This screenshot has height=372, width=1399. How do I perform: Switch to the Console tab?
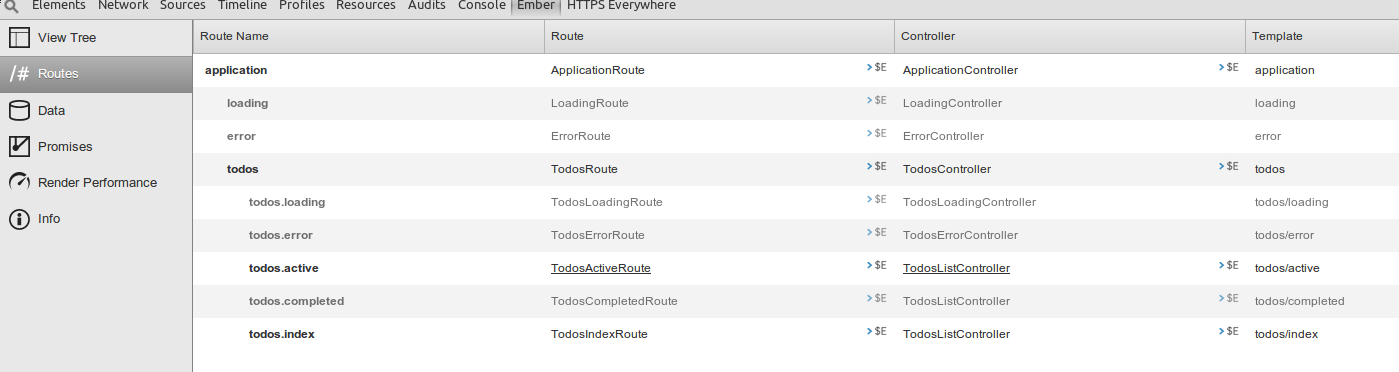click(481, 5)
